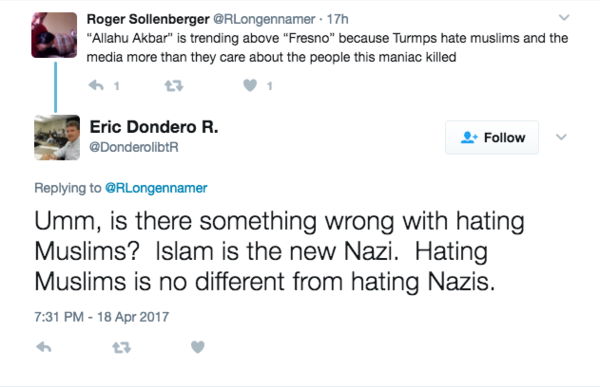Like Roger Sollenberger's tweet

(x=250, y=85)
